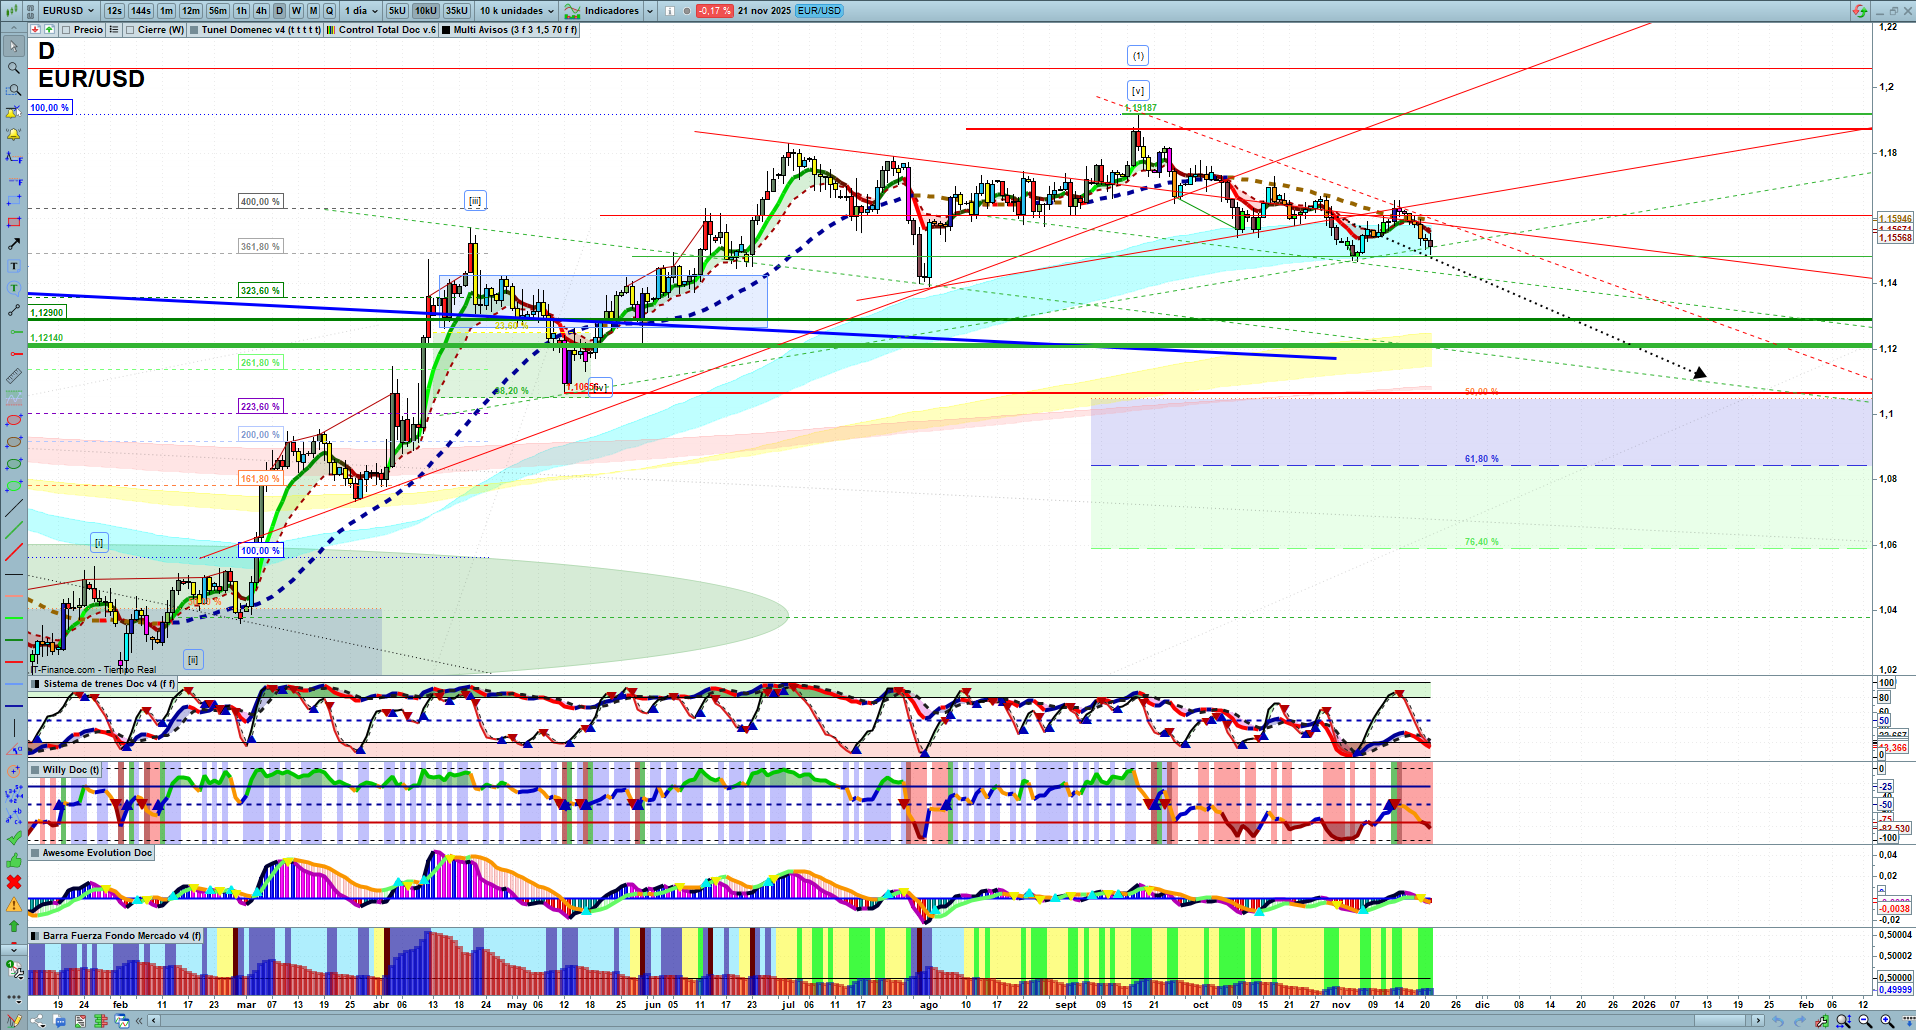The image size is (1916, 1030).
Task: Switch to the weekly W timeframe
Action: point(296,11)
